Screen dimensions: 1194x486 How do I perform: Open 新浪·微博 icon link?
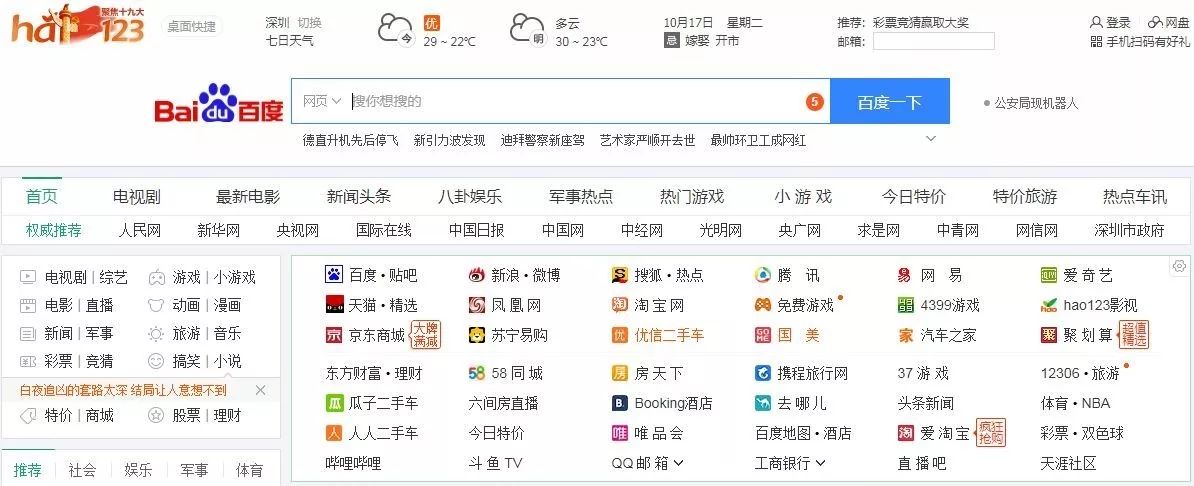coord(477,275)
